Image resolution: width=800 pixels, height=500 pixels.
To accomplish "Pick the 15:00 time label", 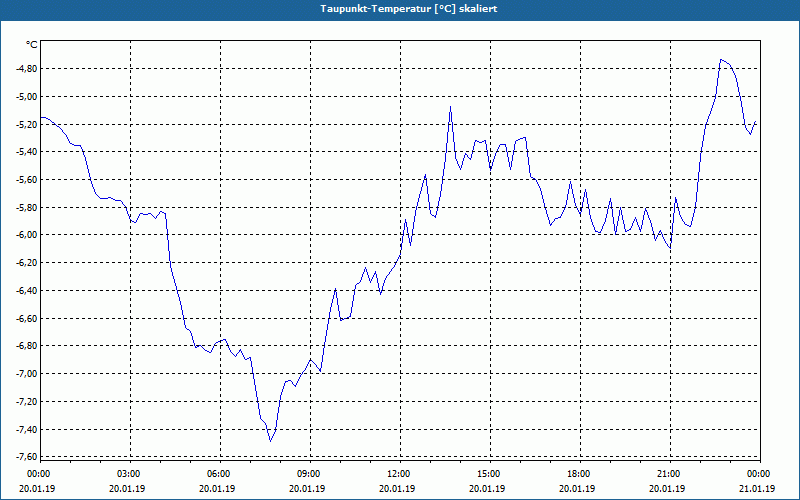I will [x=490, y=474].
